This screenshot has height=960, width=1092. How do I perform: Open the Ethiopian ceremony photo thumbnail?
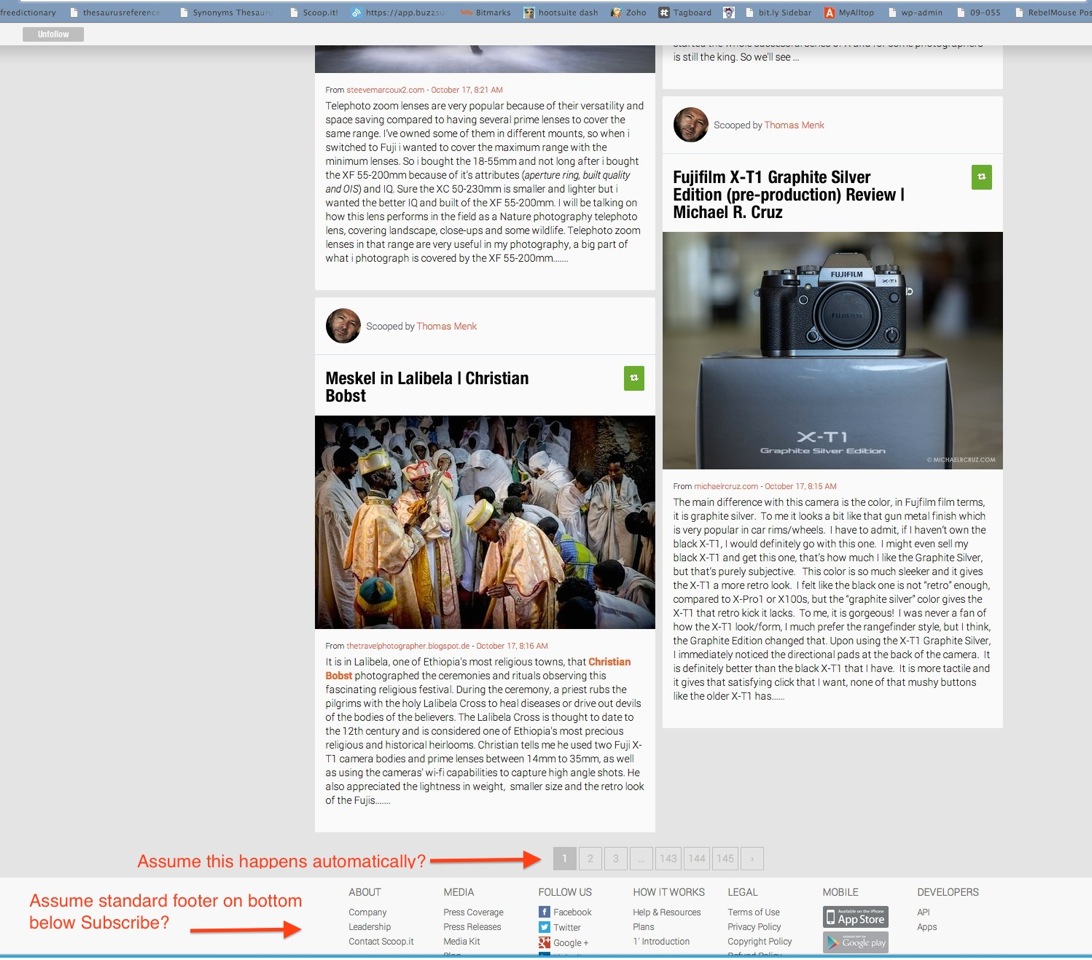[x=485, y=522]
